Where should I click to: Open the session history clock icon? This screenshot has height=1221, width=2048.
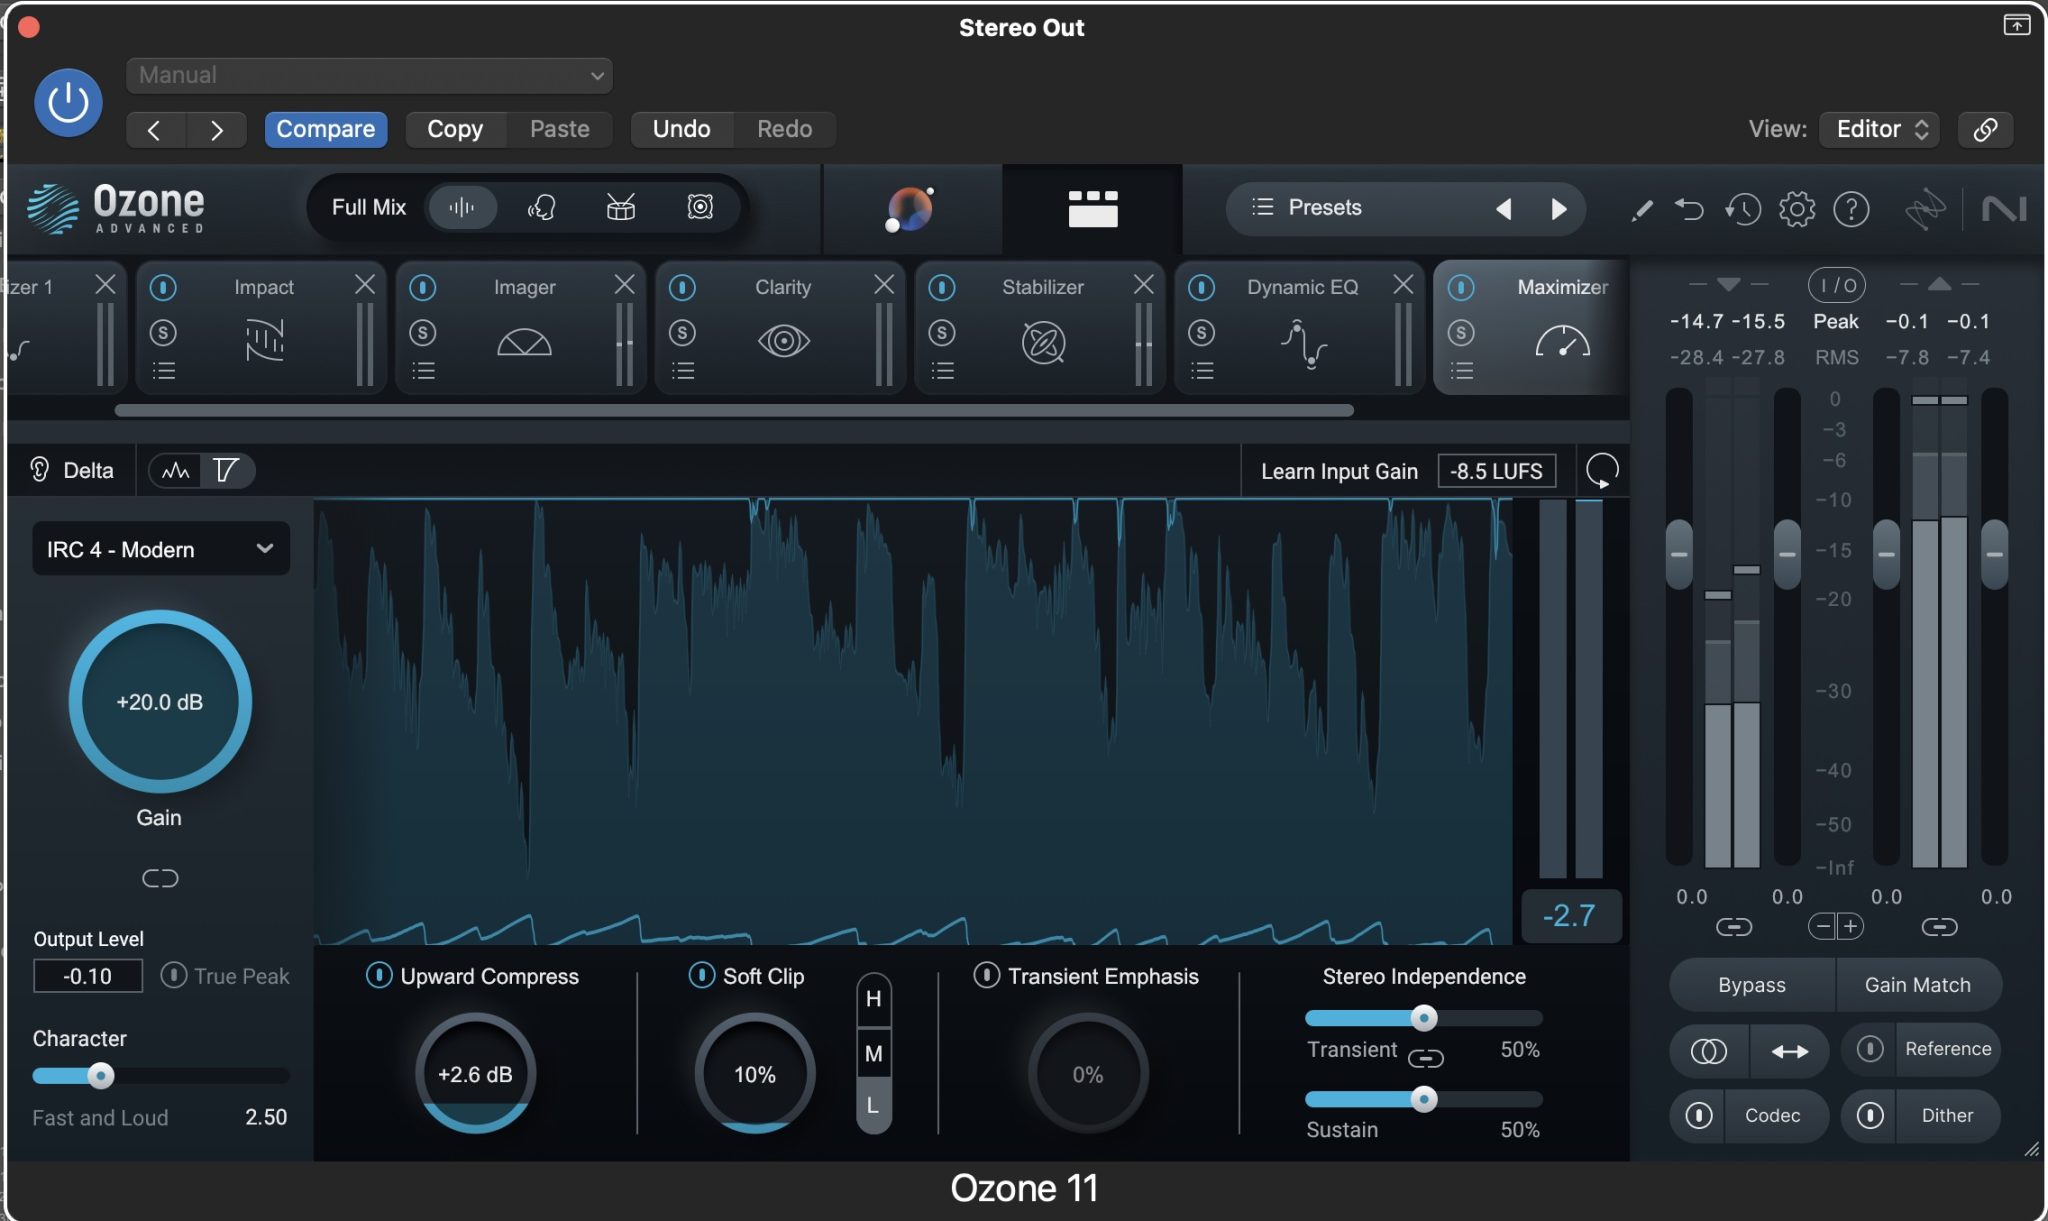[1744, 208]
